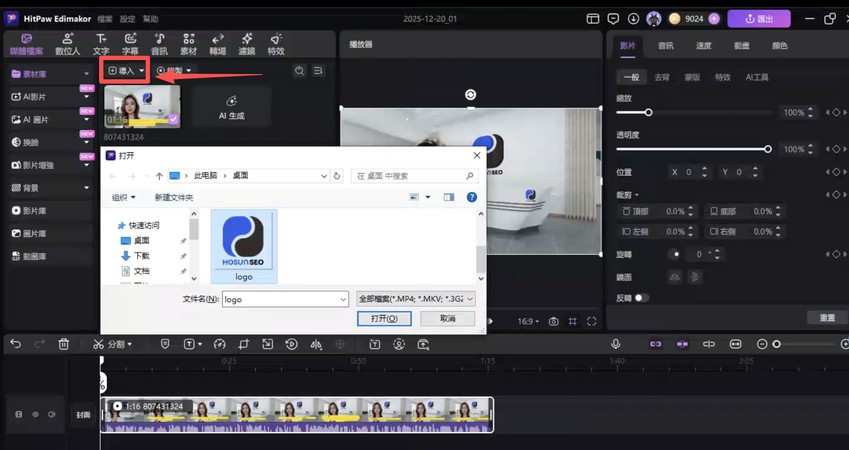This screenshot has height=450, width=849.
Task: Click the 打开(O) button in file dialog
Action: coord(384,318)
